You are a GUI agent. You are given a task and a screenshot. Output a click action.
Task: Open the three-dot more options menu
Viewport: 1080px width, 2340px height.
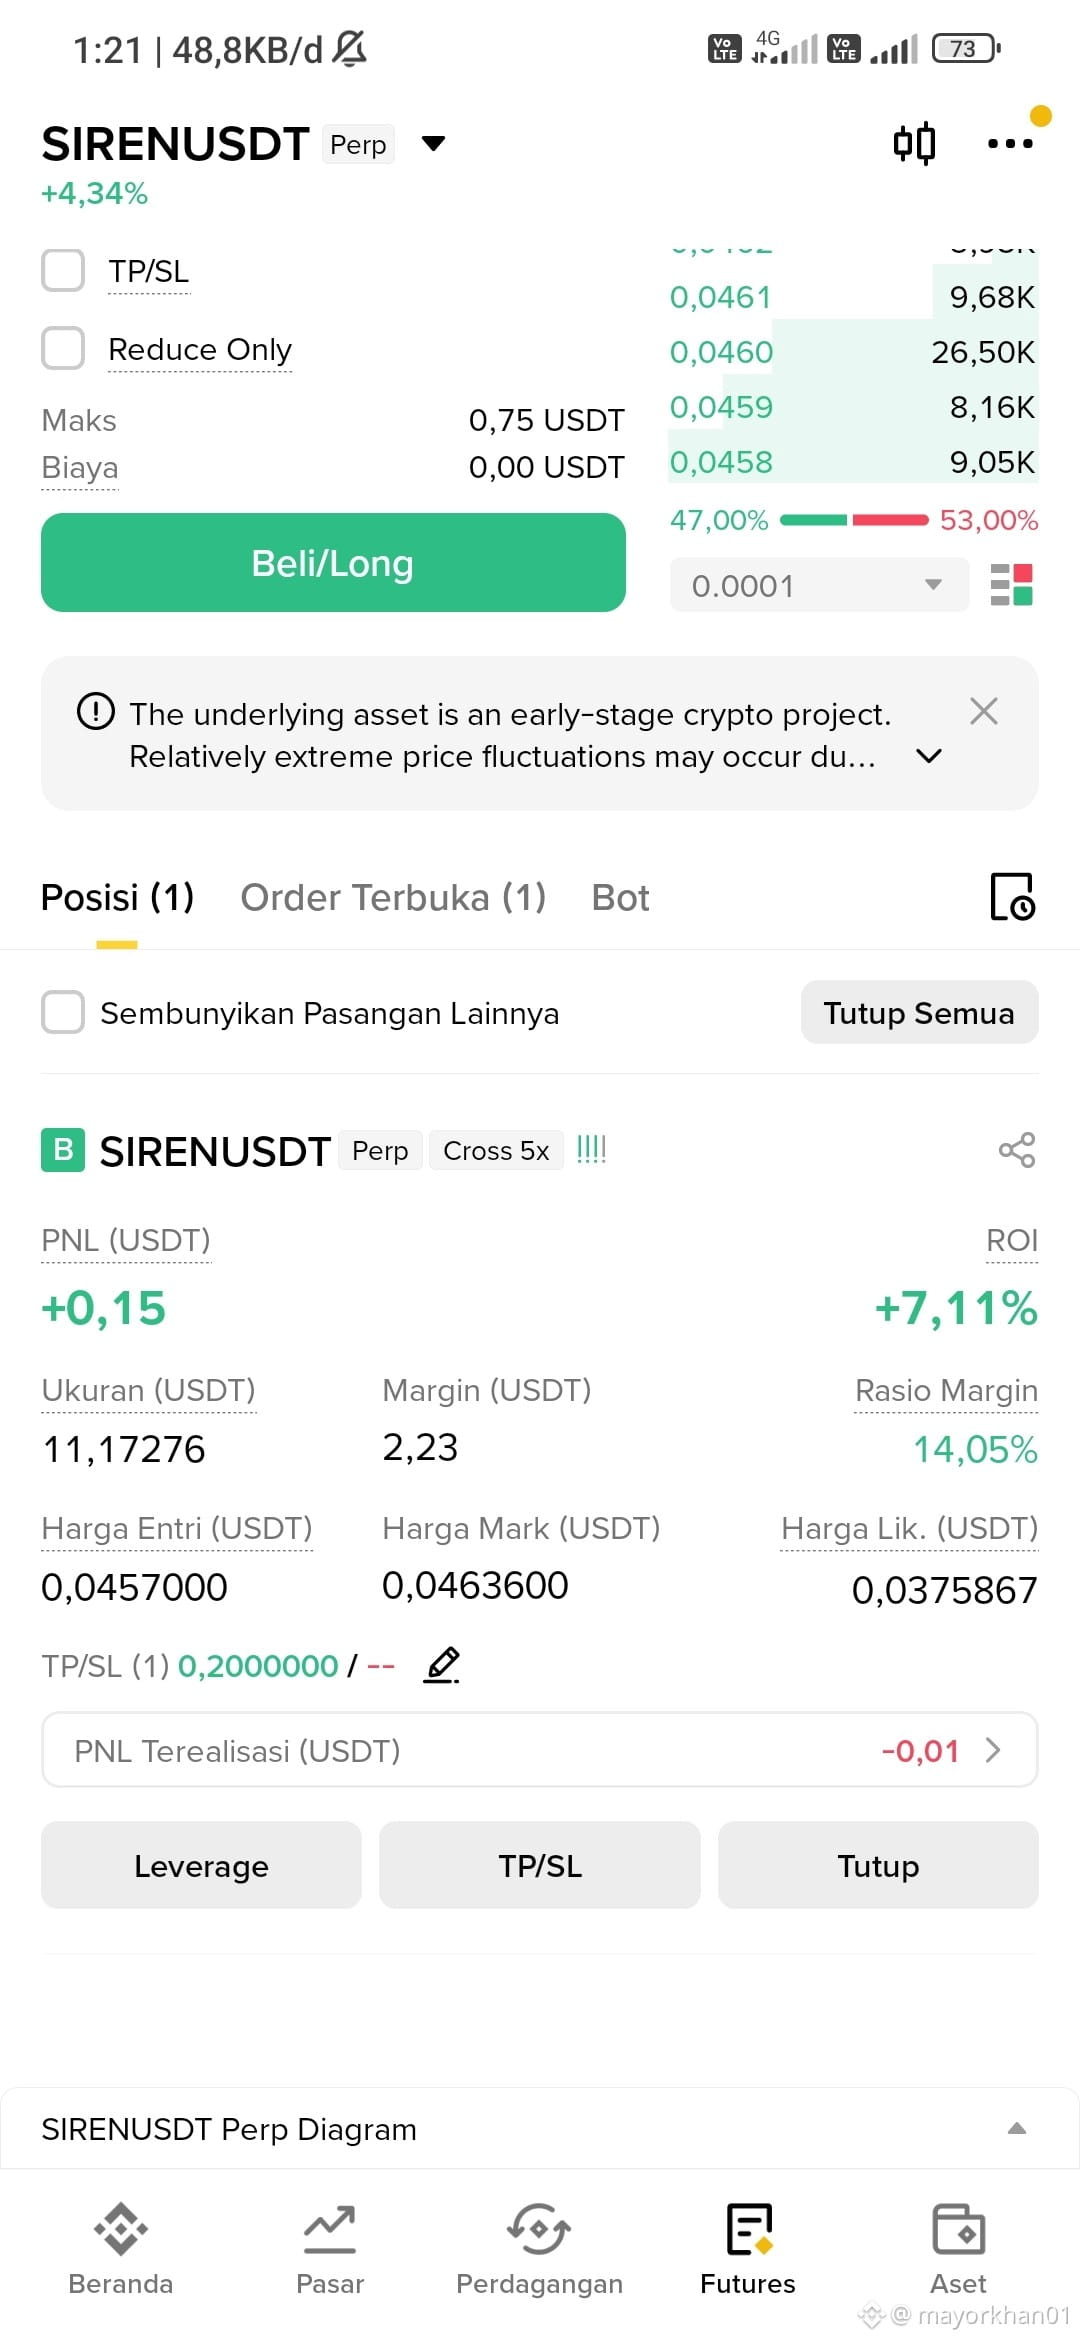[x=1010, y=143]
